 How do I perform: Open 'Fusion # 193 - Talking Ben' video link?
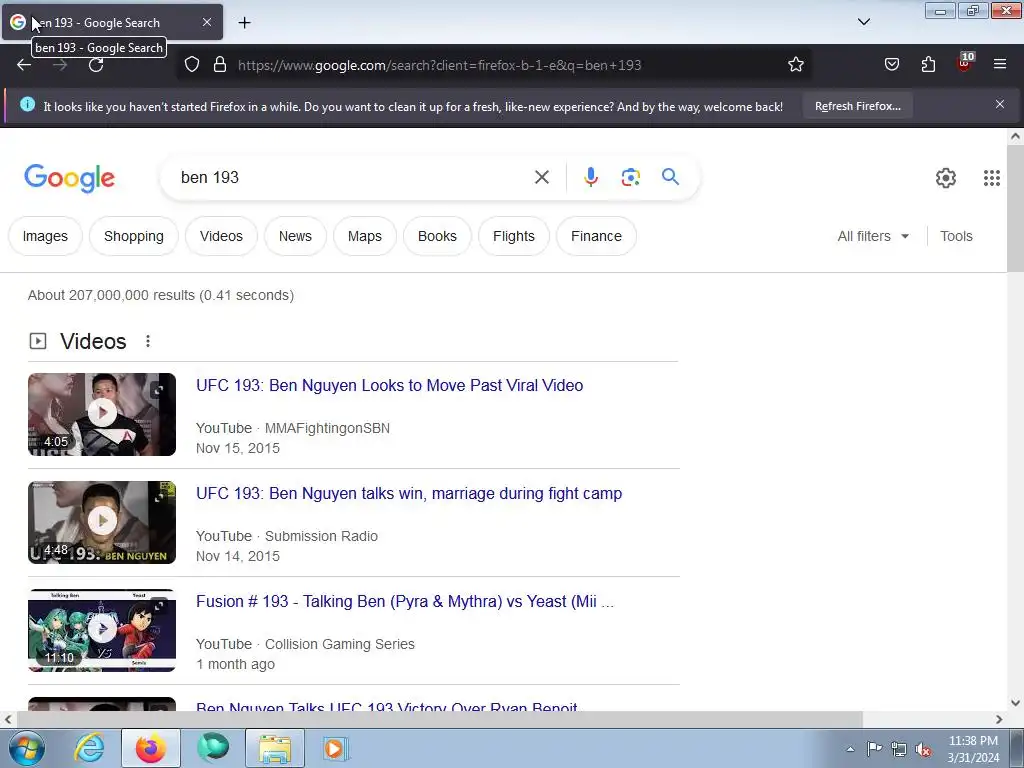coord(405,601)
